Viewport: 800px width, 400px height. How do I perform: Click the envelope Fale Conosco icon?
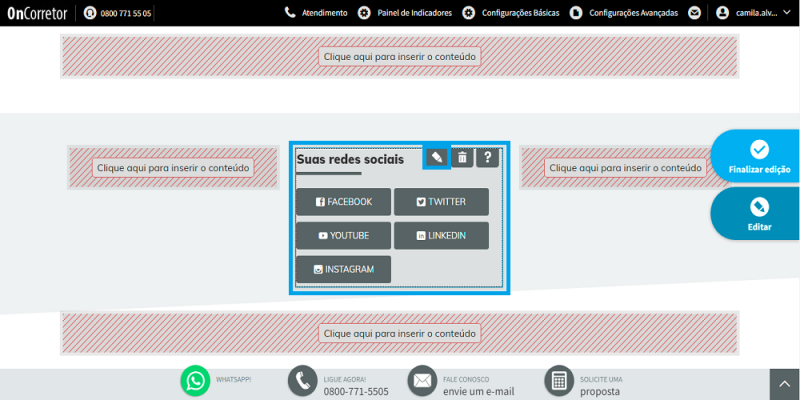point(422,381)
